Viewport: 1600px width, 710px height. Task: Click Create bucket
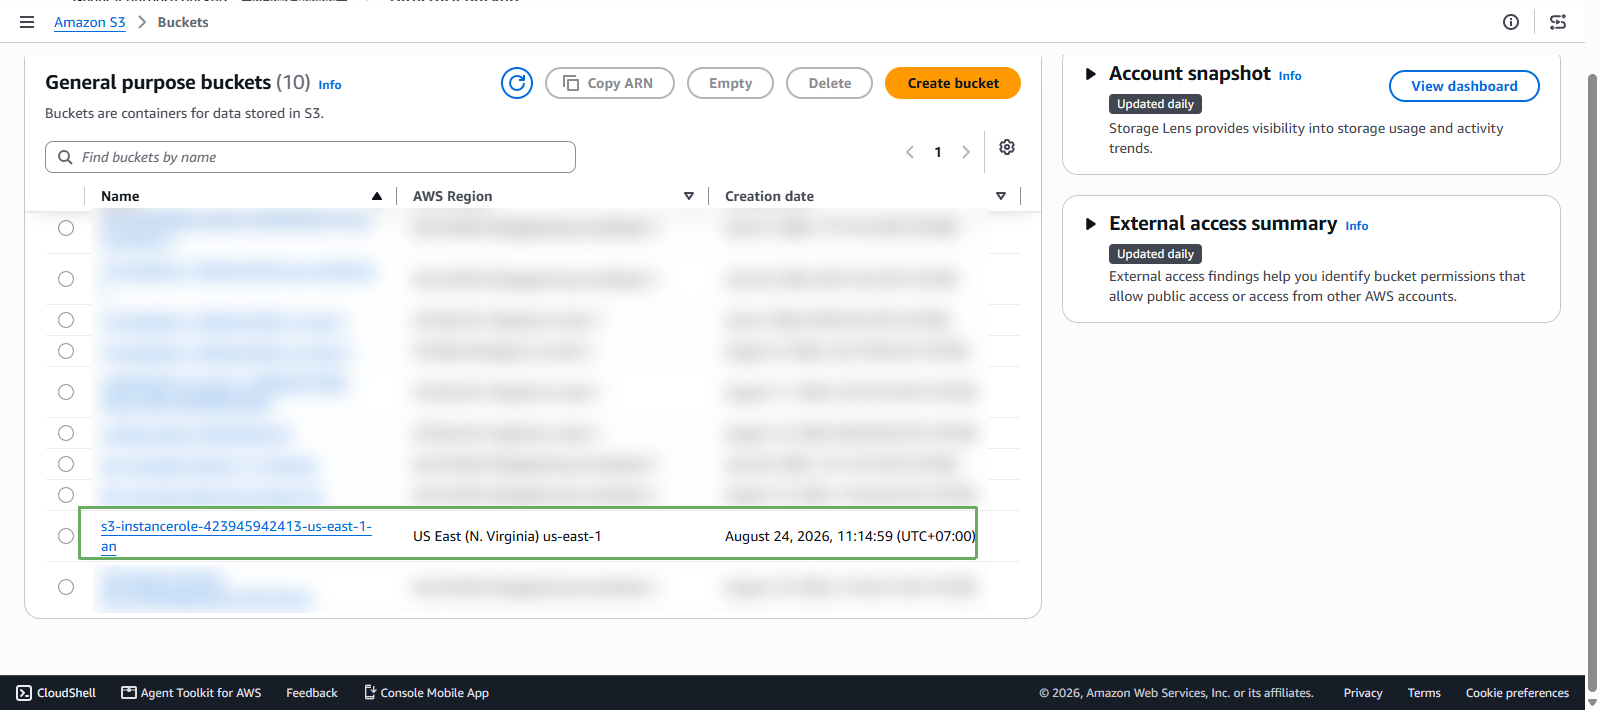(x=953, y=83)
